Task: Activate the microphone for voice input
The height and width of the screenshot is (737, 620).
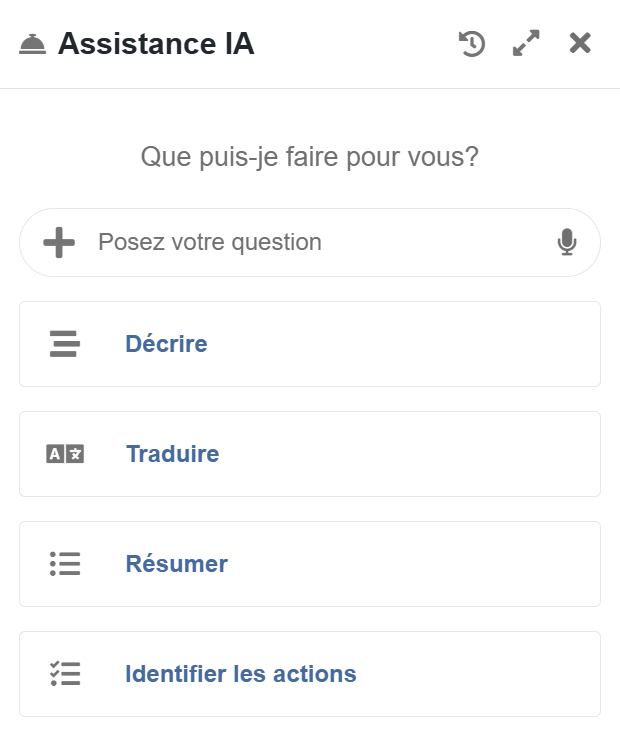Action: 567,242
